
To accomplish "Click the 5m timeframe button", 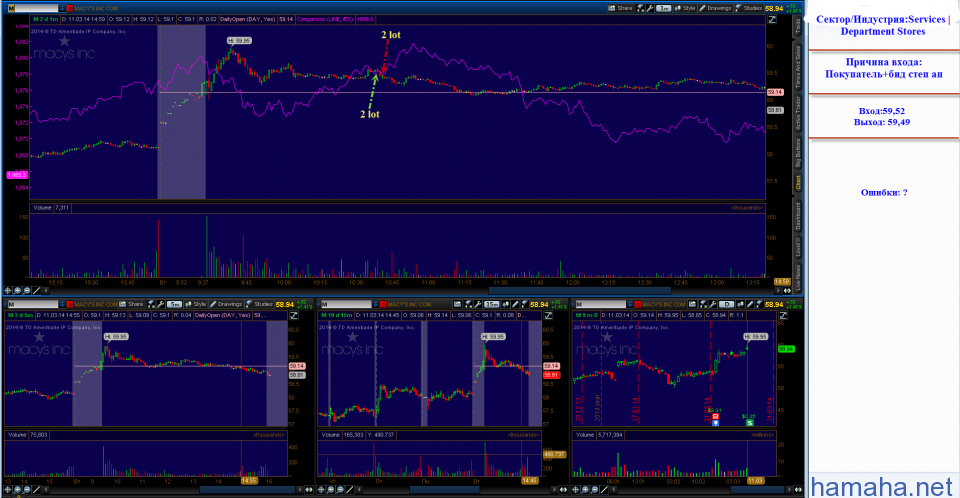I will click(174, 304).
